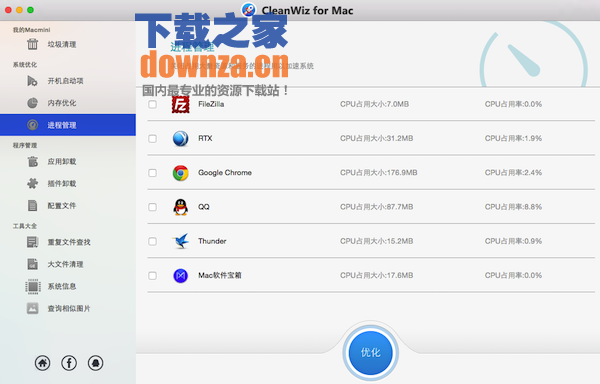Open 垃圾清理 trash cleaning icon
Viewport: 600px width, 384px height.
(x=33, y=44)
